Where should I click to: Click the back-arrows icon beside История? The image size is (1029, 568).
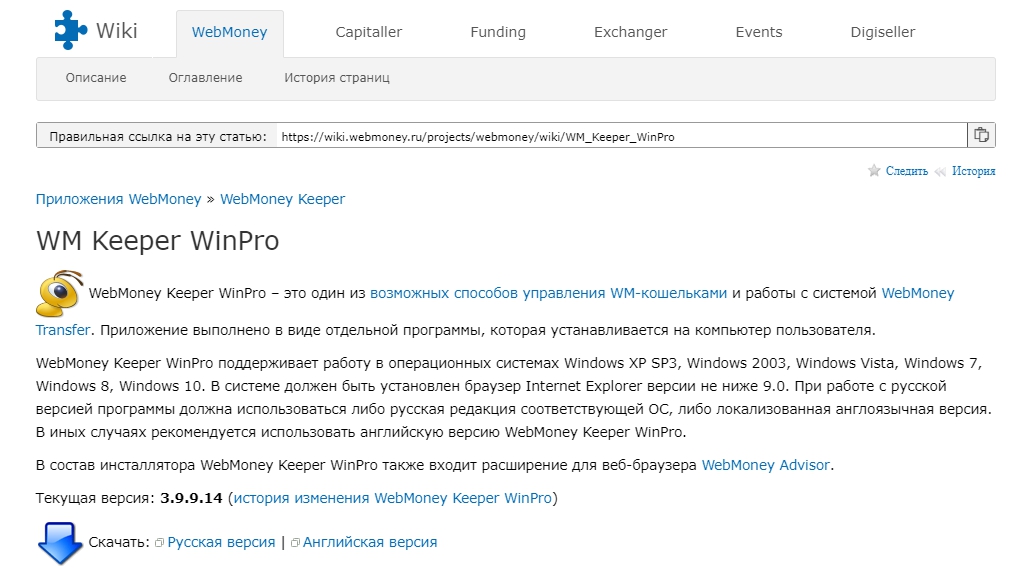click(940, 172)
